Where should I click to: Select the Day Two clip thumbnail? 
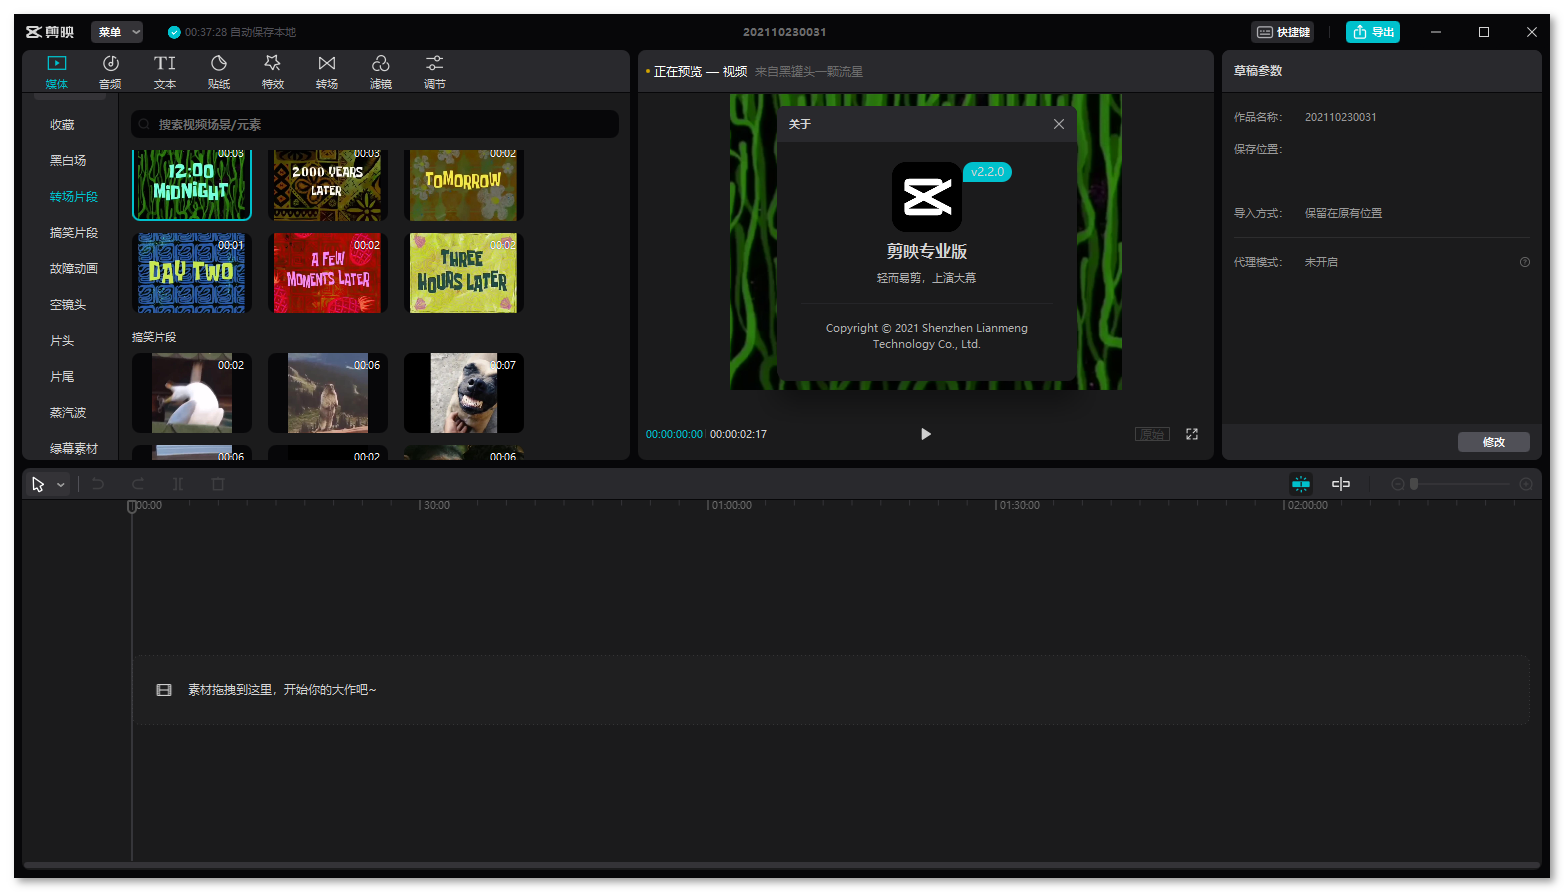point(192,273)
